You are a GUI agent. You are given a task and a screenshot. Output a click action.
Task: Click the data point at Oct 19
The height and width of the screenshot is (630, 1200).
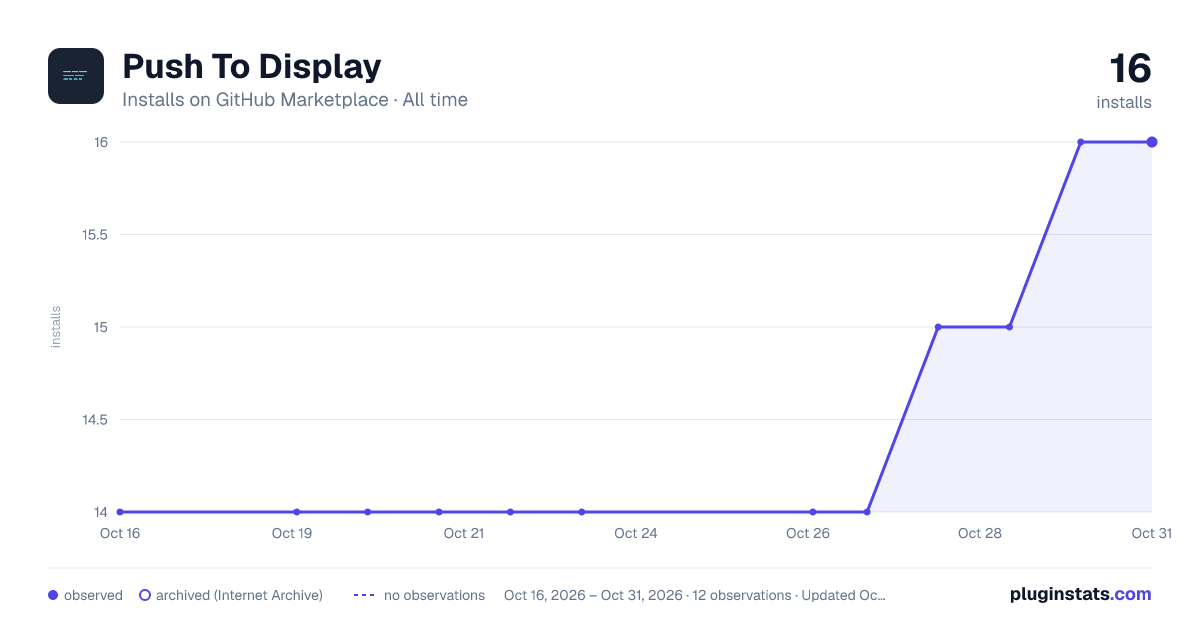click(x=297, y=512)
